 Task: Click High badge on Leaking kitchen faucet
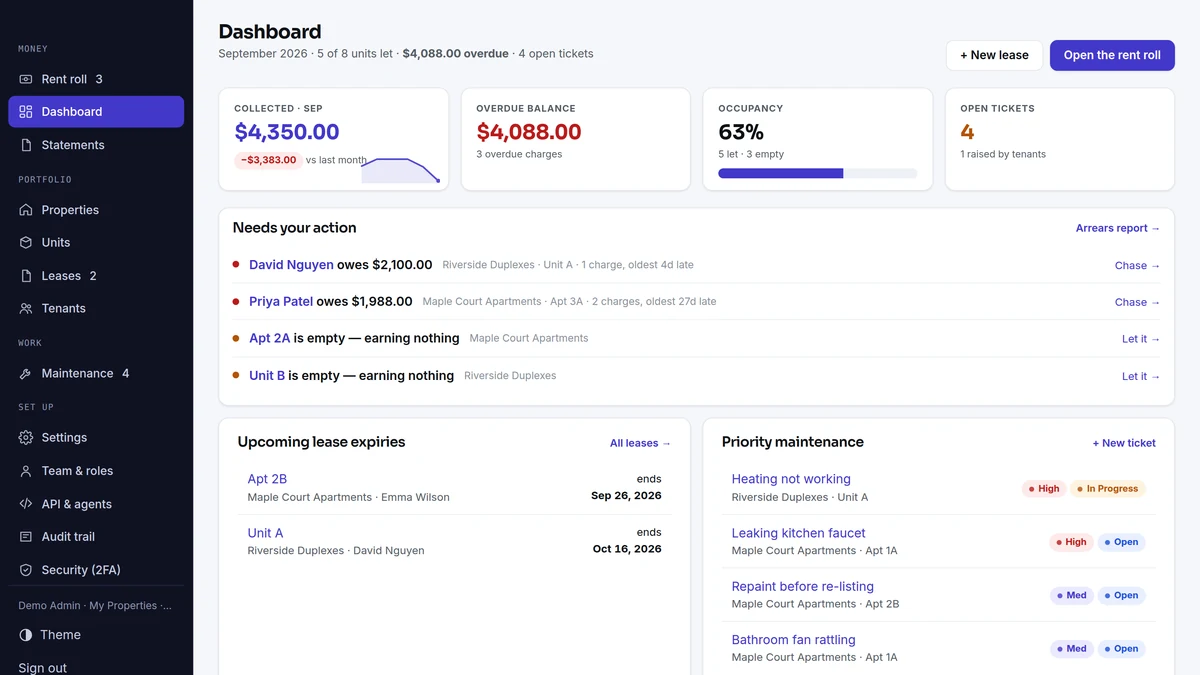1070,542
